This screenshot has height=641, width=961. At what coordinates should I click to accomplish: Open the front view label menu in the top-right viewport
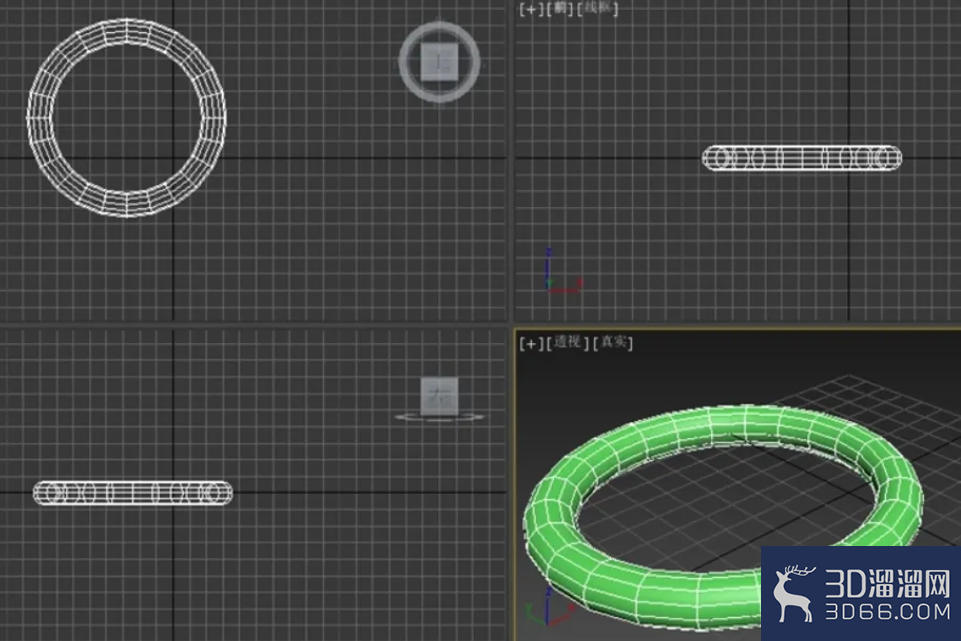point(560,9)
